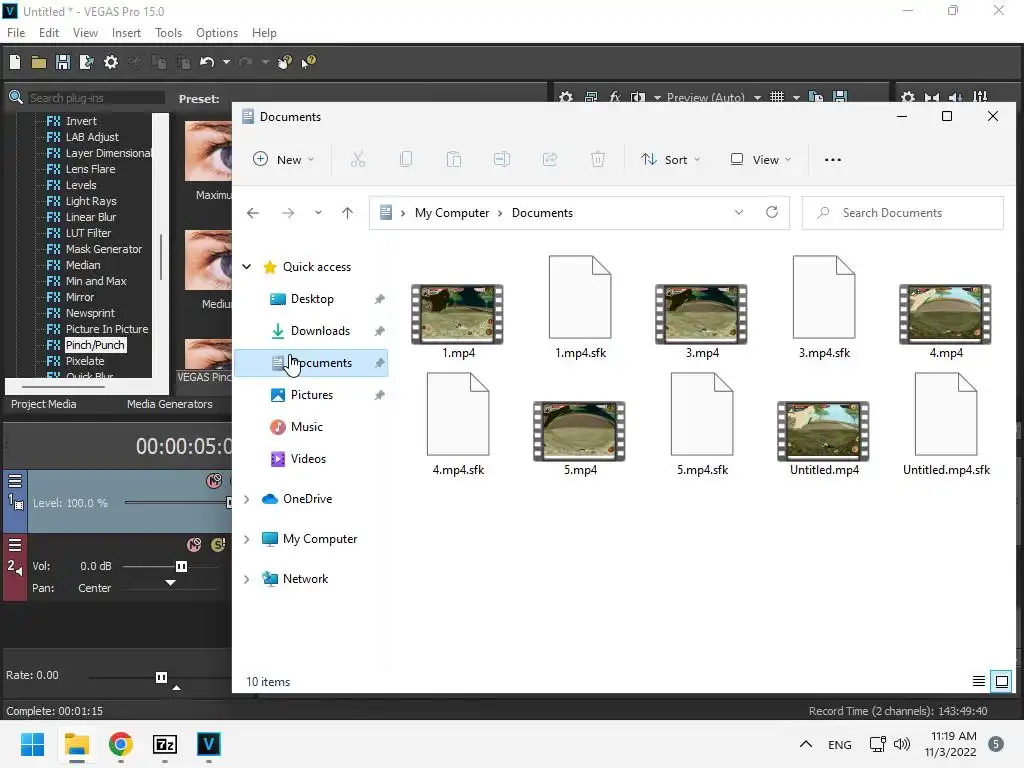Click the Rate slider handle
1024x768 pixels.
[161, 677]
